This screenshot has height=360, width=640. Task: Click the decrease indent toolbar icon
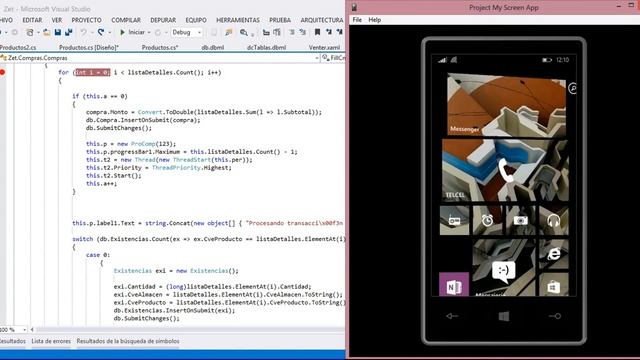[266, 32]
